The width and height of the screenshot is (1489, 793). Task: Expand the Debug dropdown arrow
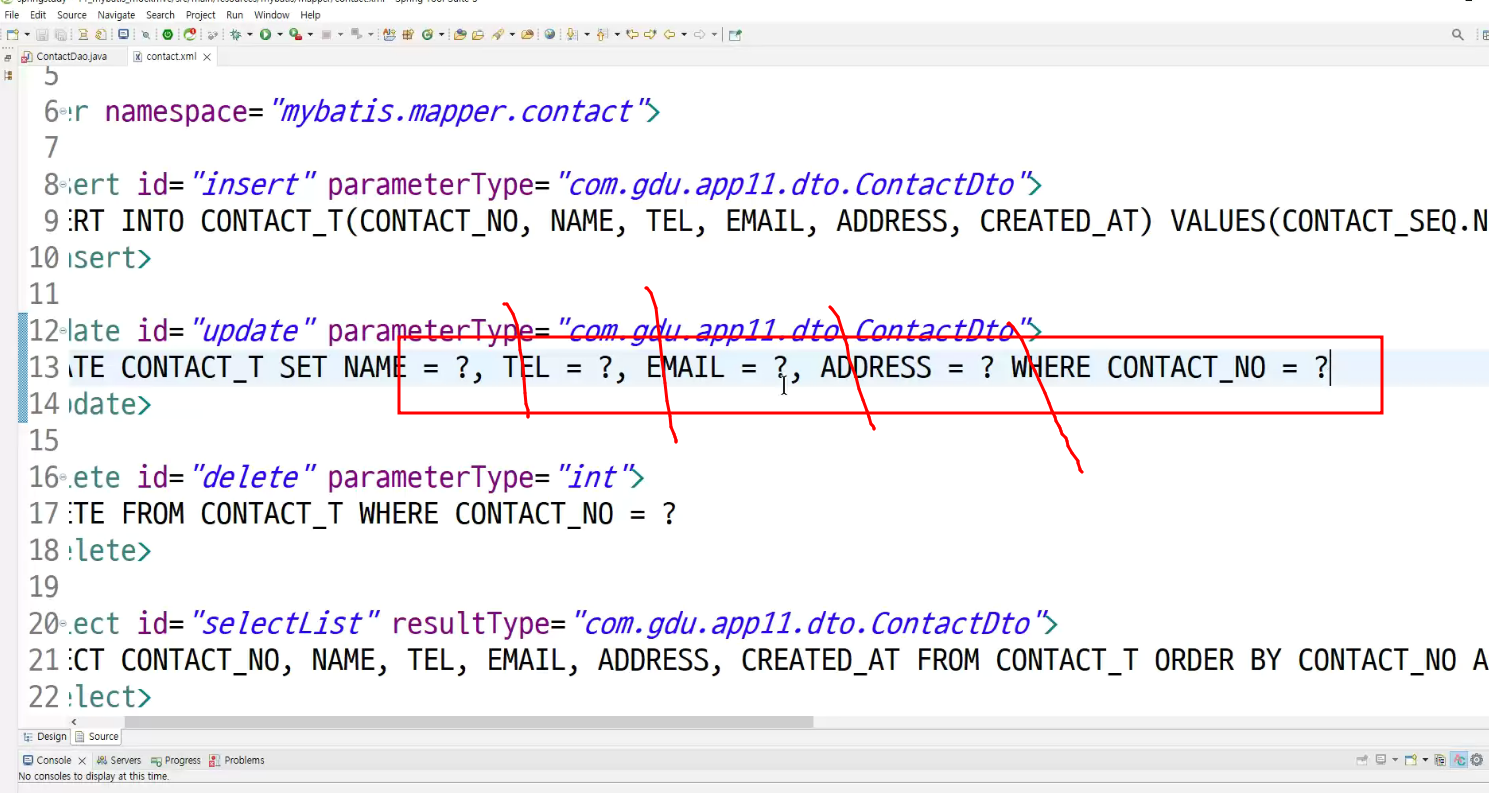pos(250,34)
